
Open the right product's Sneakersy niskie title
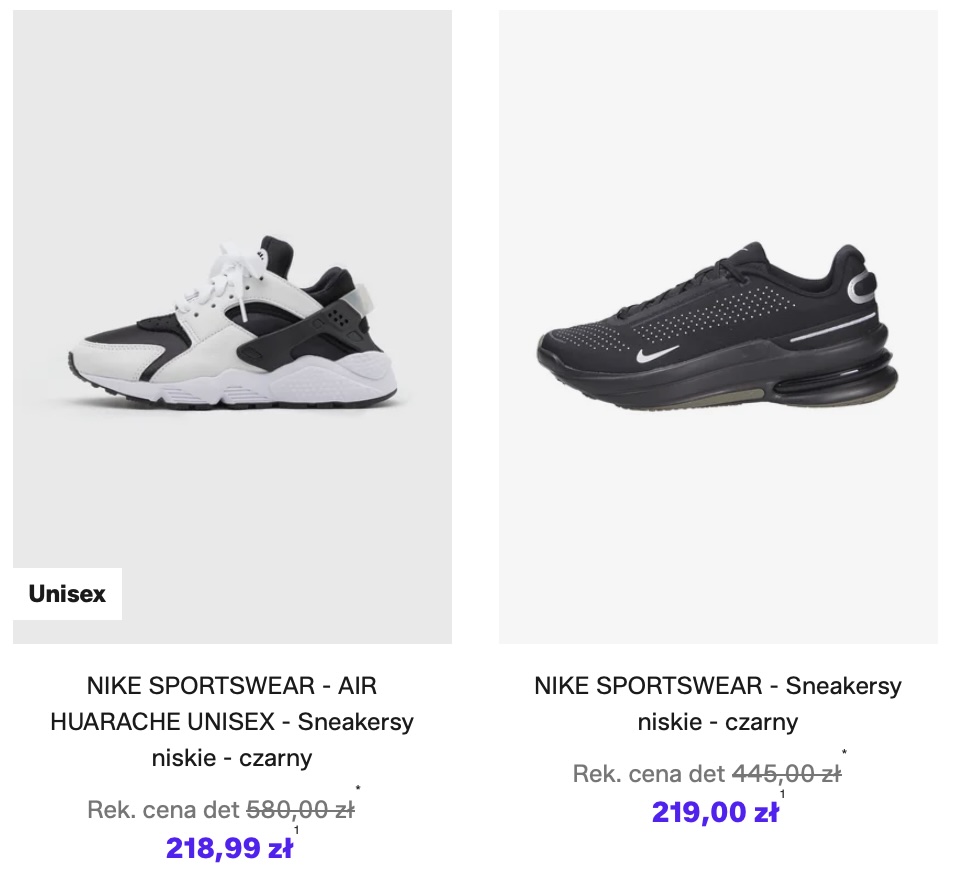[x=718, y=704]
